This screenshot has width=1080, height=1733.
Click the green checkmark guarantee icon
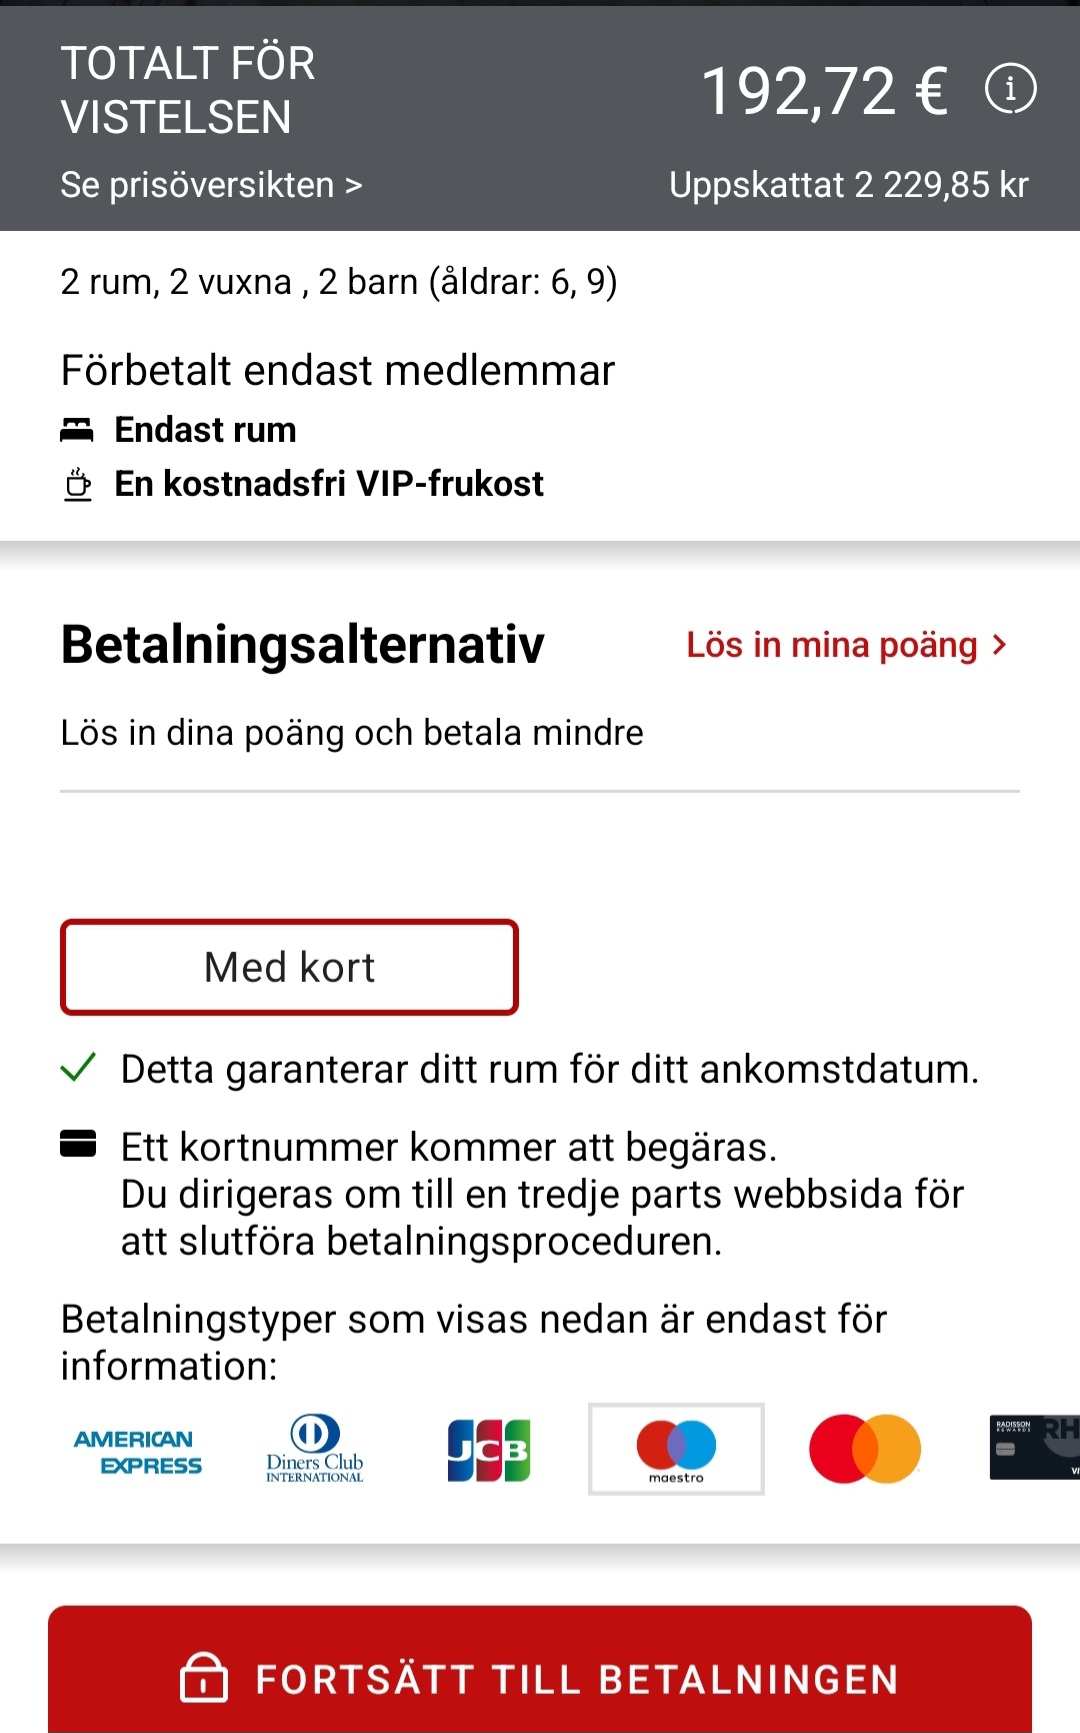click(x=78, y=1068)
